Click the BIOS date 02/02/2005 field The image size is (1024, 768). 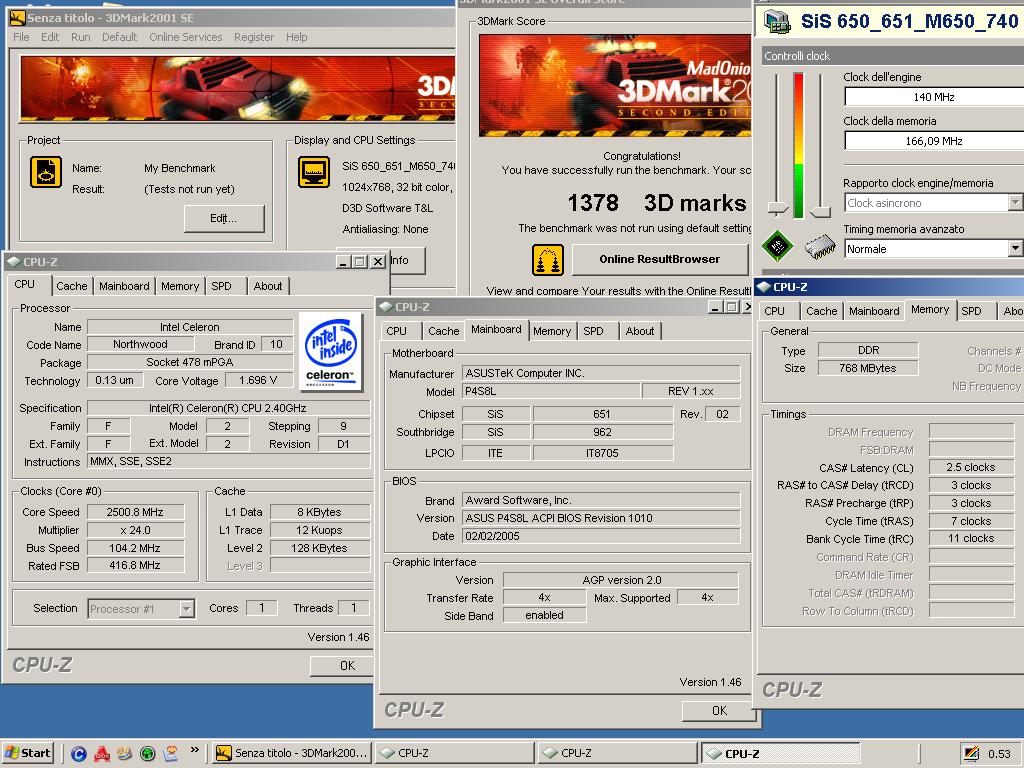click(x=601, y=536)
